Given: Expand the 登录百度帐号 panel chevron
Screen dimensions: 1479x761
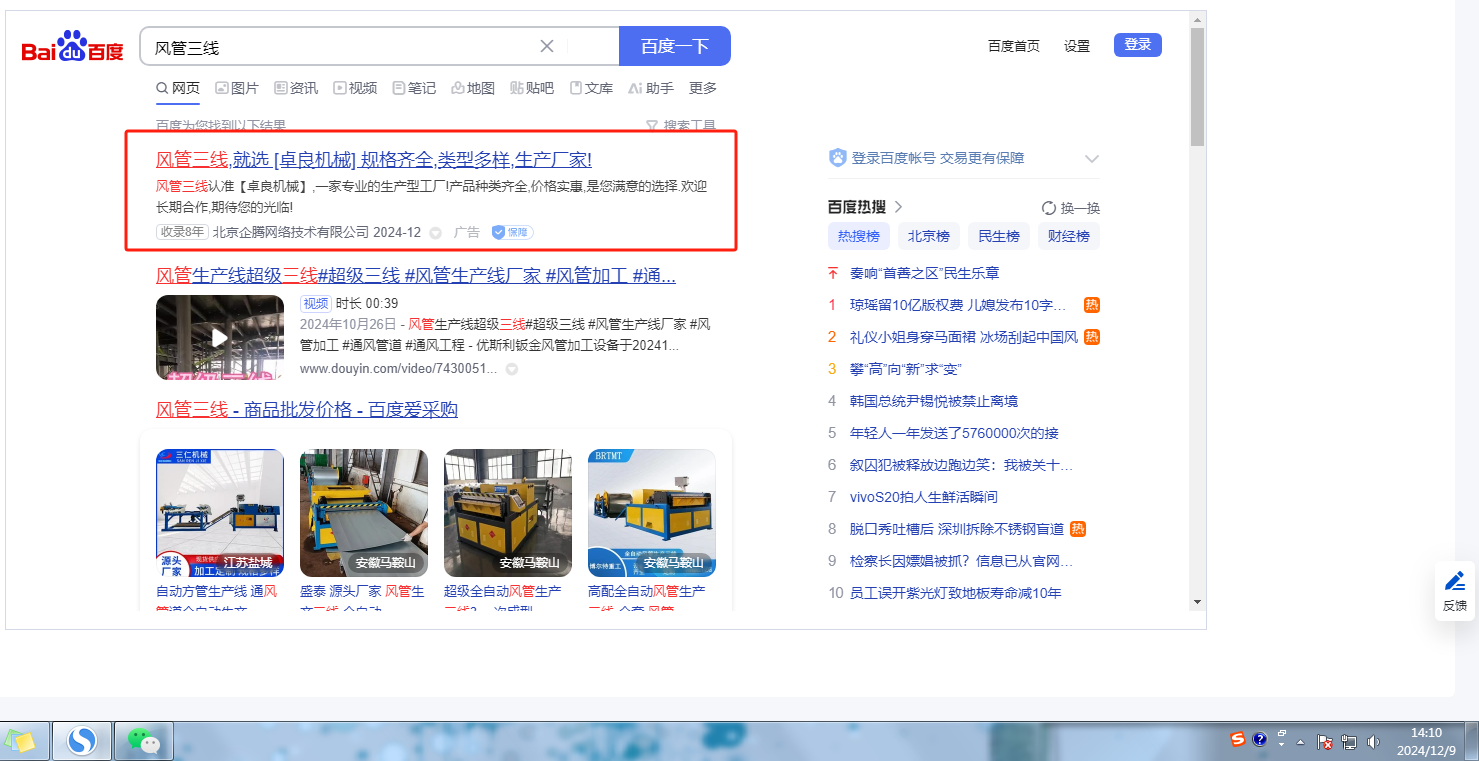Looking at the screenshot, I should [1092, 158].
